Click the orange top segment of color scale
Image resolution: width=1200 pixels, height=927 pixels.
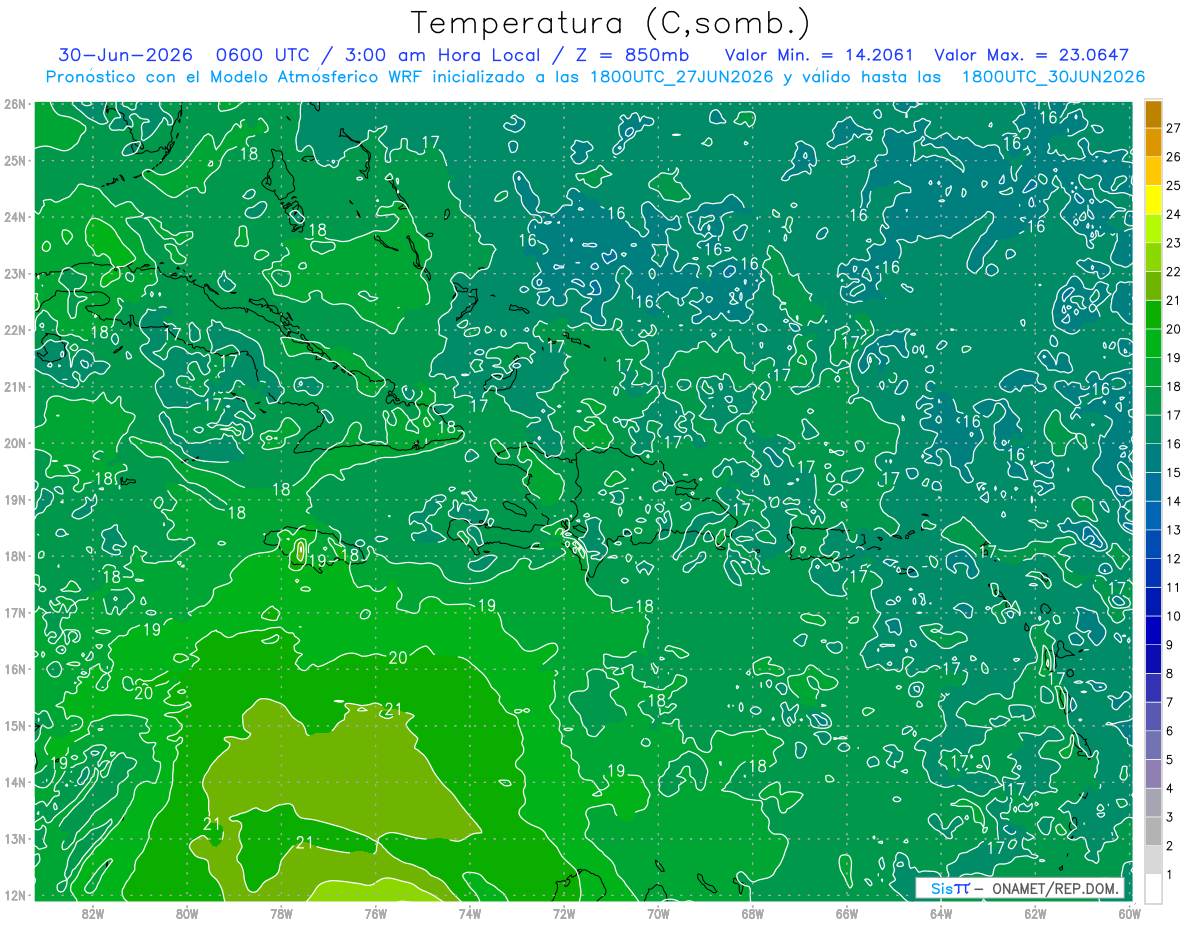click(x=1154, y=115)
